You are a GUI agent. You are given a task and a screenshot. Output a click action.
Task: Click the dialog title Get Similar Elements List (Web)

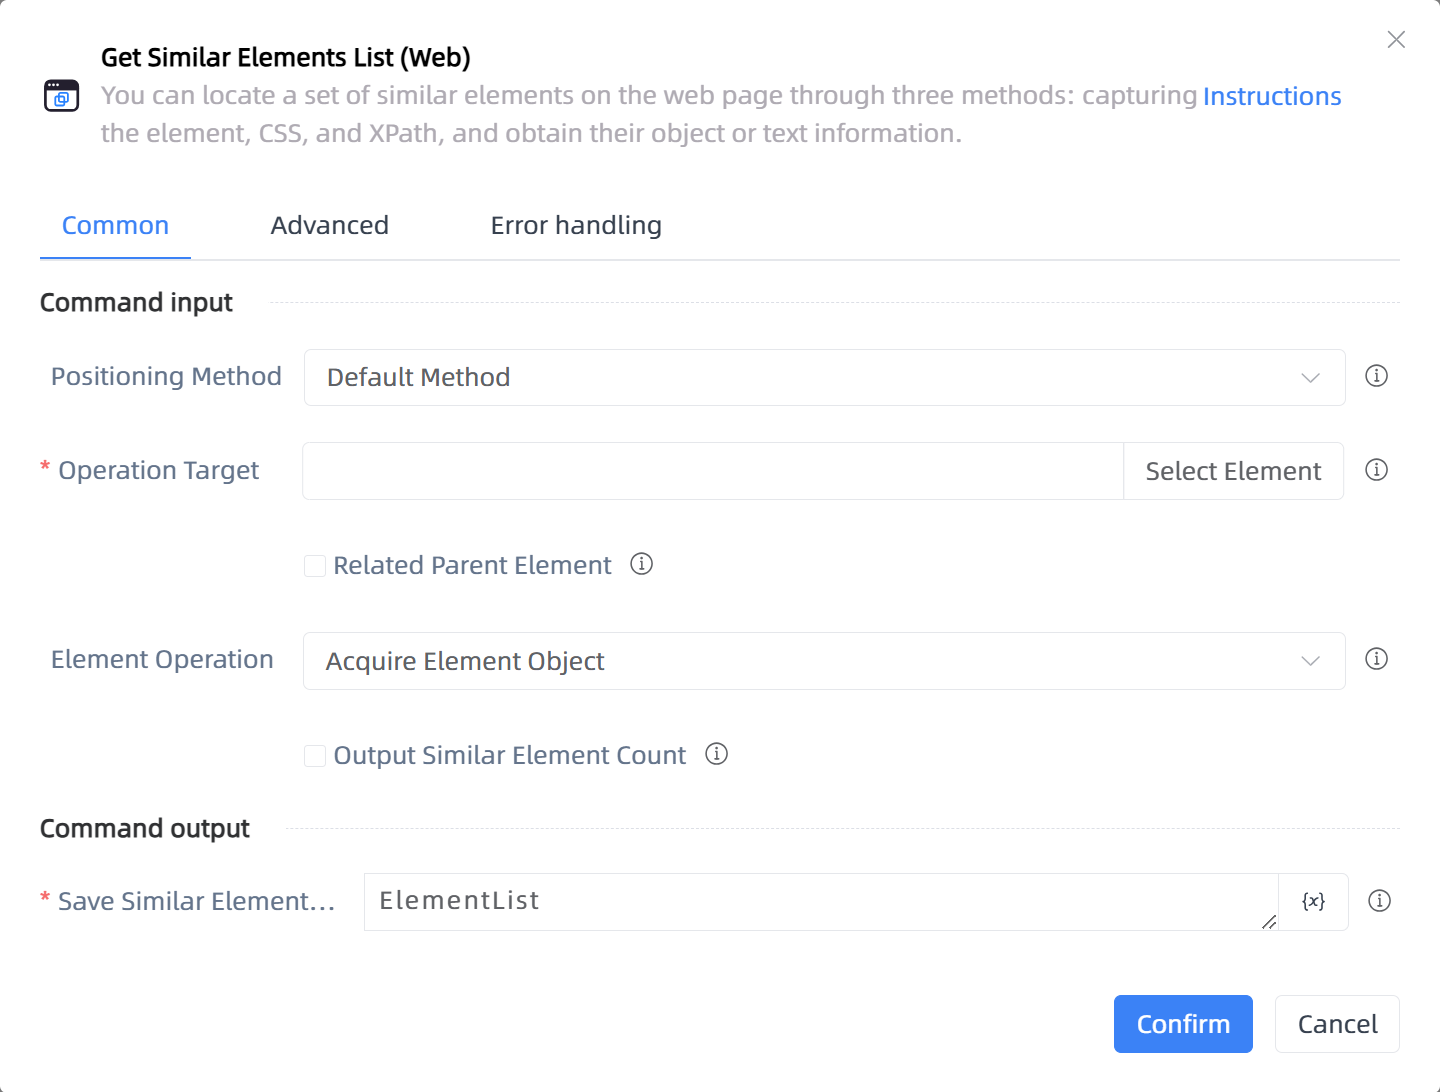286,58
